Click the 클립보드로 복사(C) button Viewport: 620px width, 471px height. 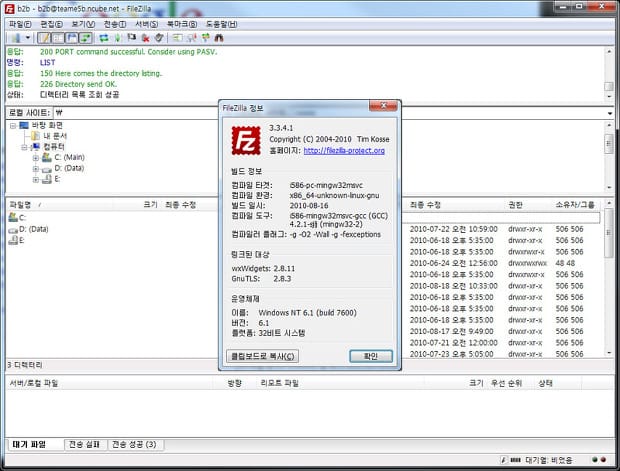[x=263, y=356]
